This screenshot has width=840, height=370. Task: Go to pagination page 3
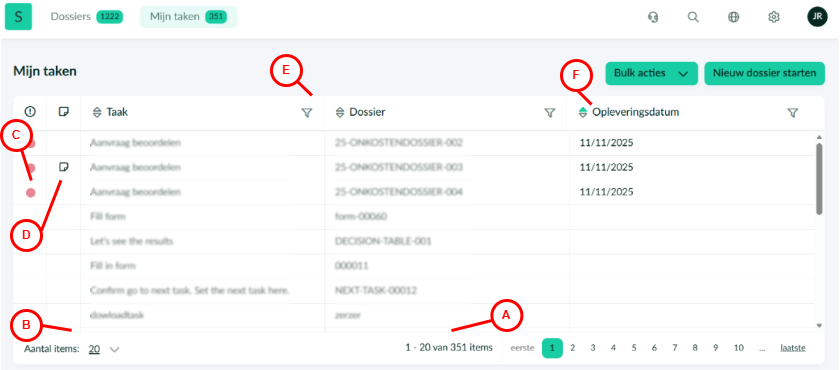point(593,348)
